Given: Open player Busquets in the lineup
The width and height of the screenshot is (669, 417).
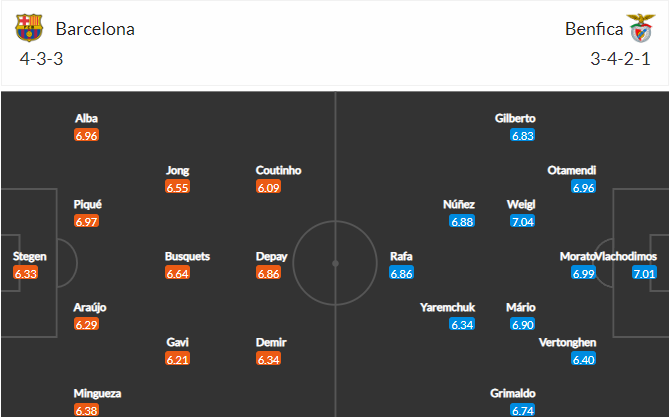Looking at the screenshot, I should pos(187,256).
